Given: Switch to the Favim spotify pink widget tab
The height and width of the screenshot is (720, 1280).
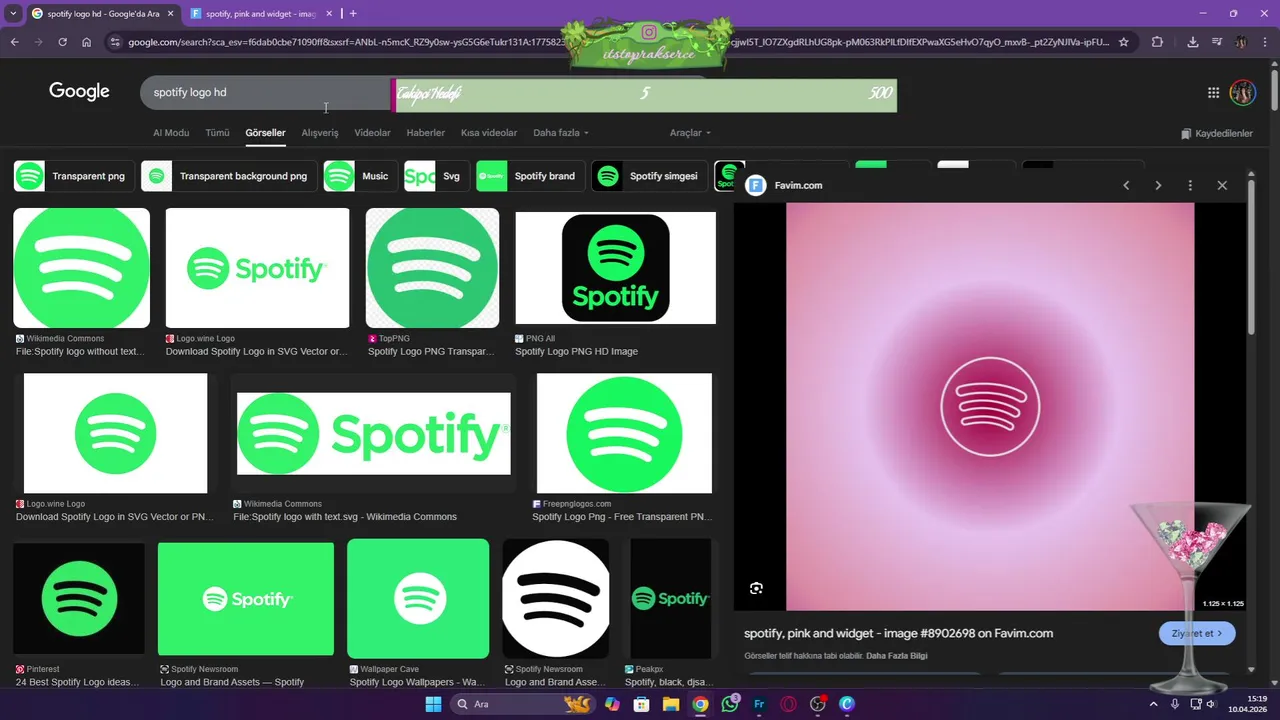Looking at the screenshot, I should 260,14.
